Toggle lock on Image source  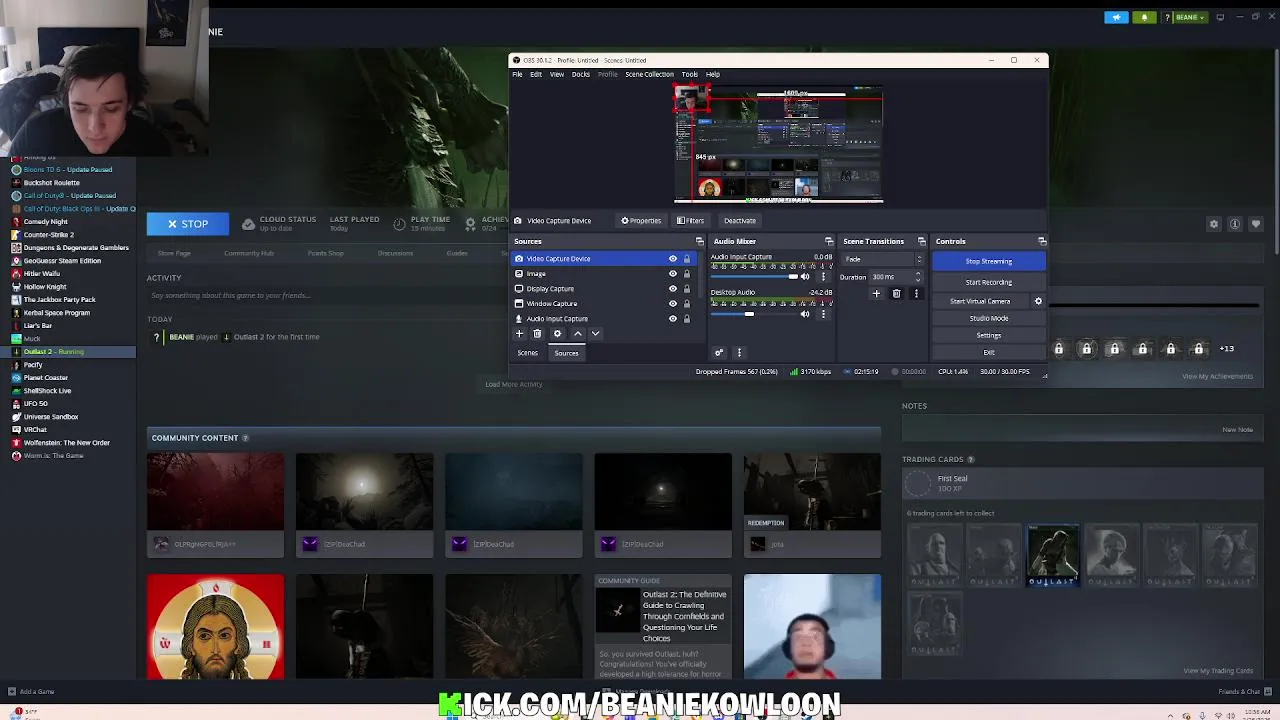[x=686, y=274]
